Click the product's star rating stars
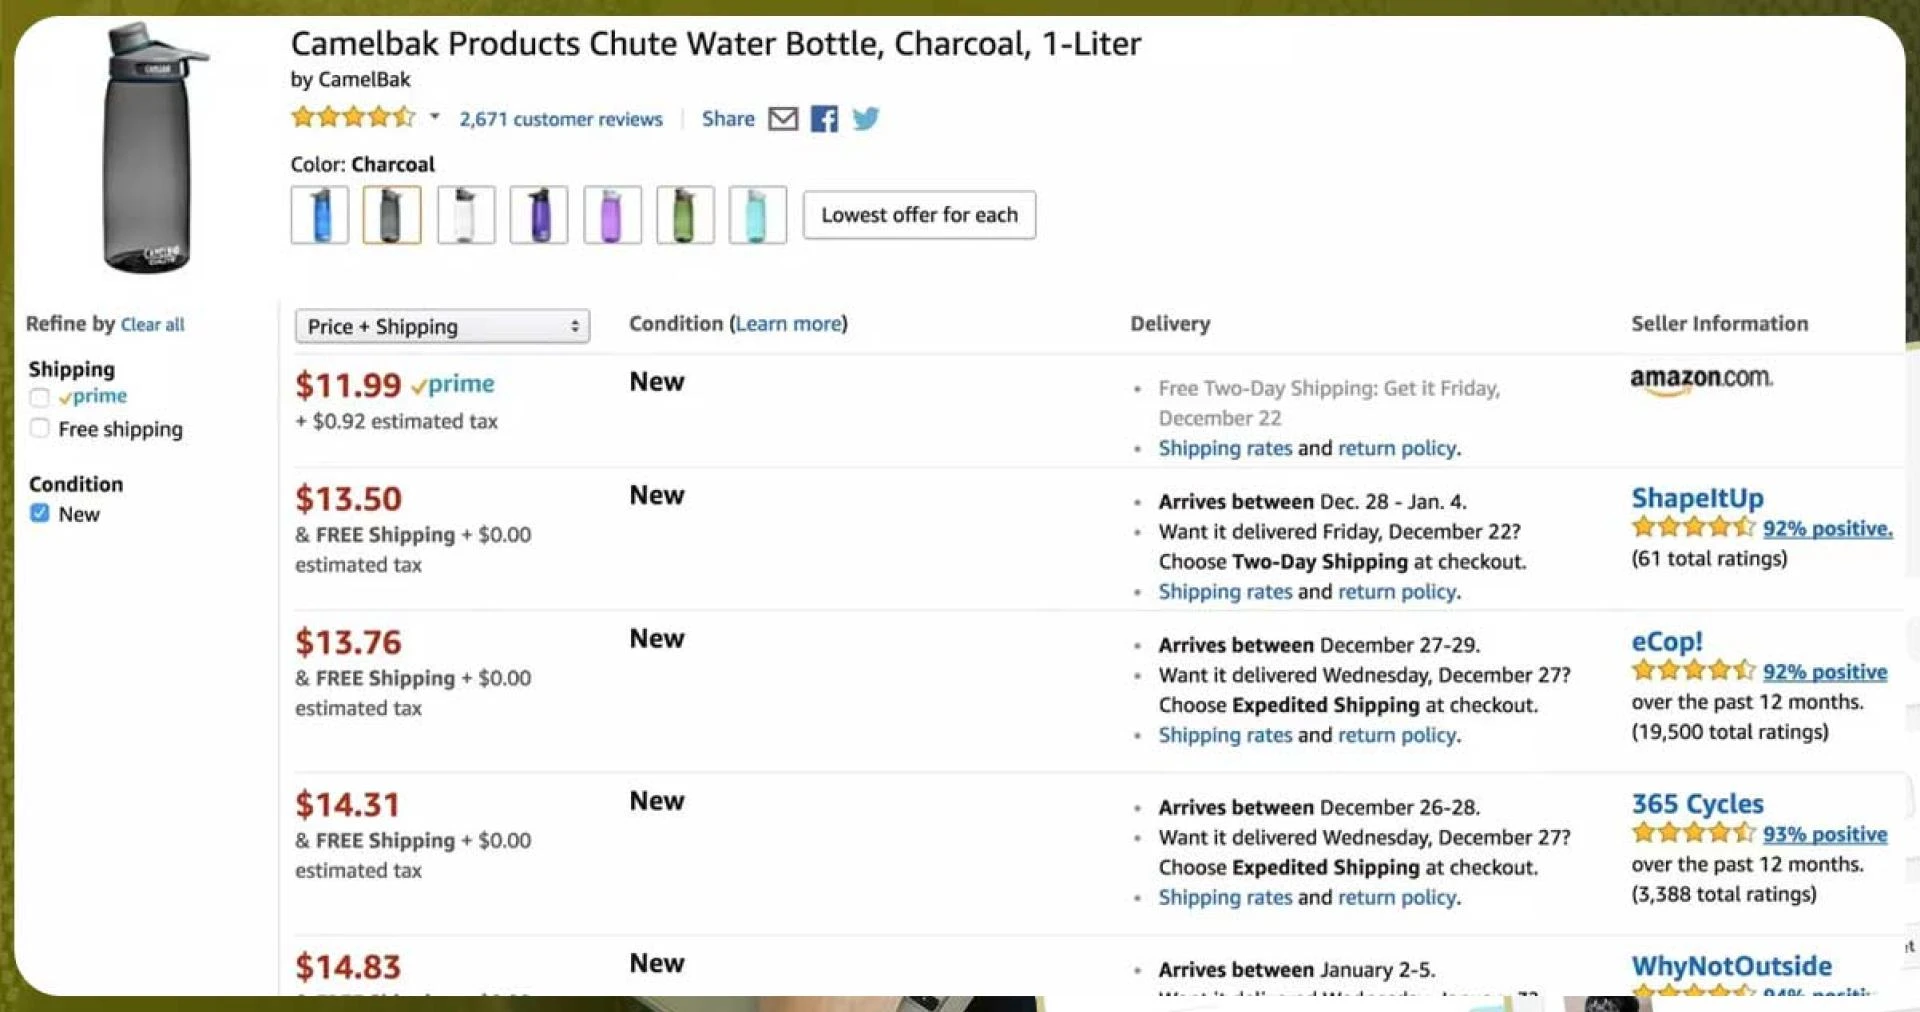 [354, 117]
